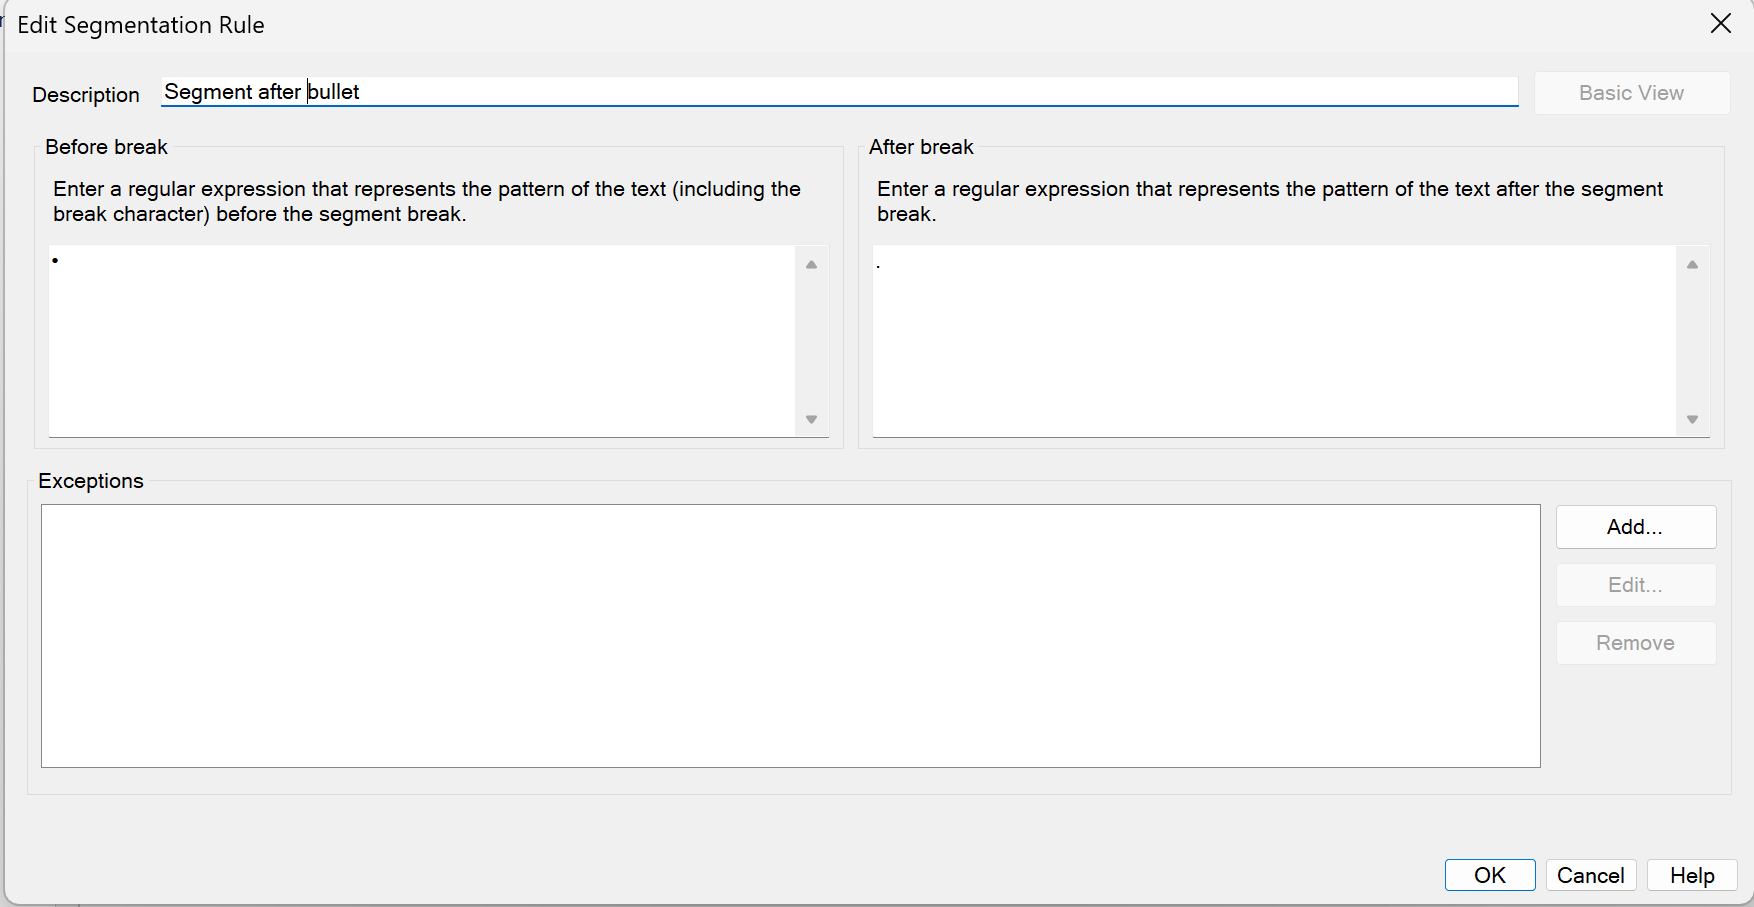Viewport: 1754px width, 907px height.
Task: Focus the Before break regex box
Action: click(x=422, y=340)
